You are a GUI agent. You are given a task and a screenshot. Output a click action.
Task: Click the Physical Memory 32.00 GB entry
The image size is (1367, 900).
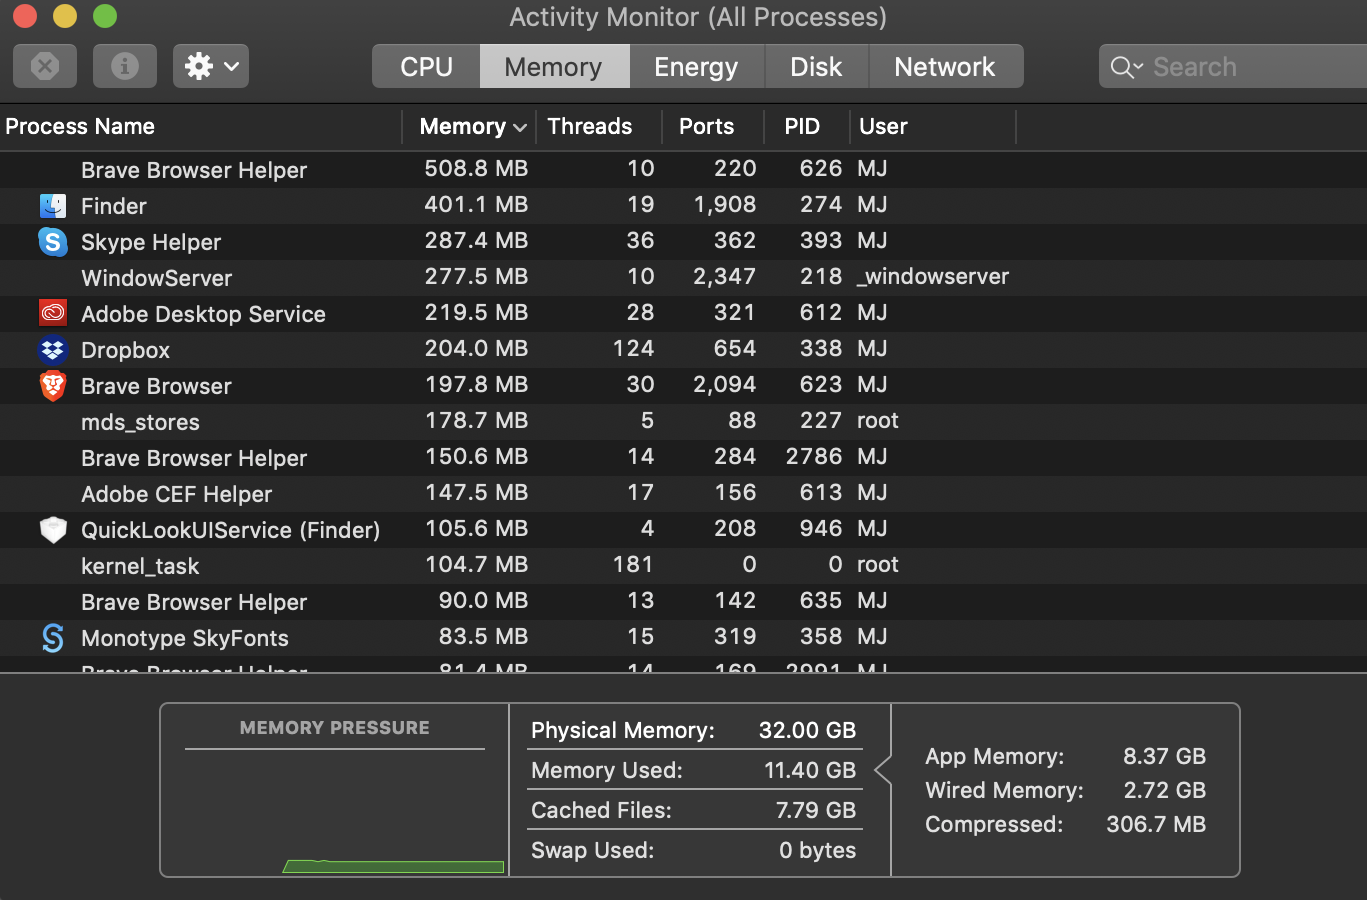pyautogui.click(x=694, y=730)
